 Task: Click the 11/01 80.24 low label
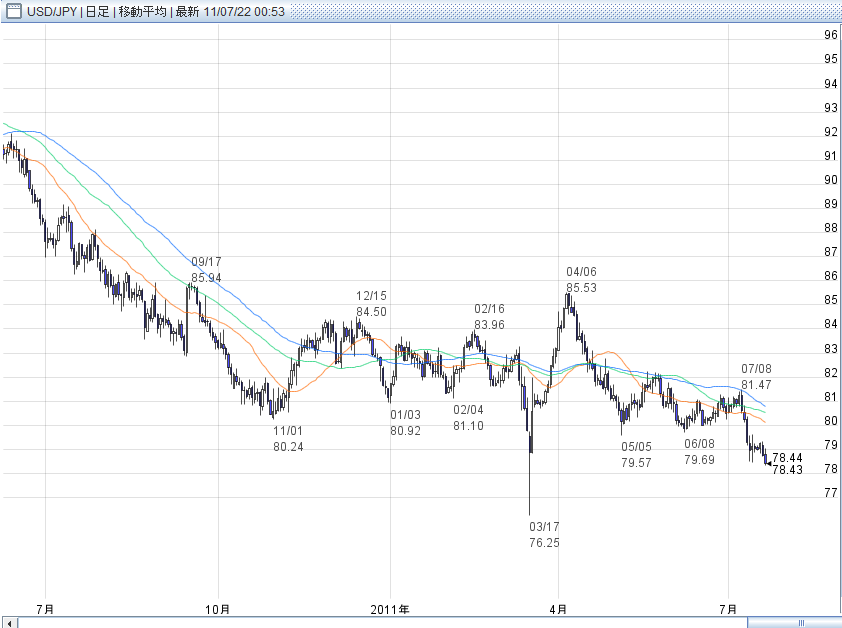[288, 438]
